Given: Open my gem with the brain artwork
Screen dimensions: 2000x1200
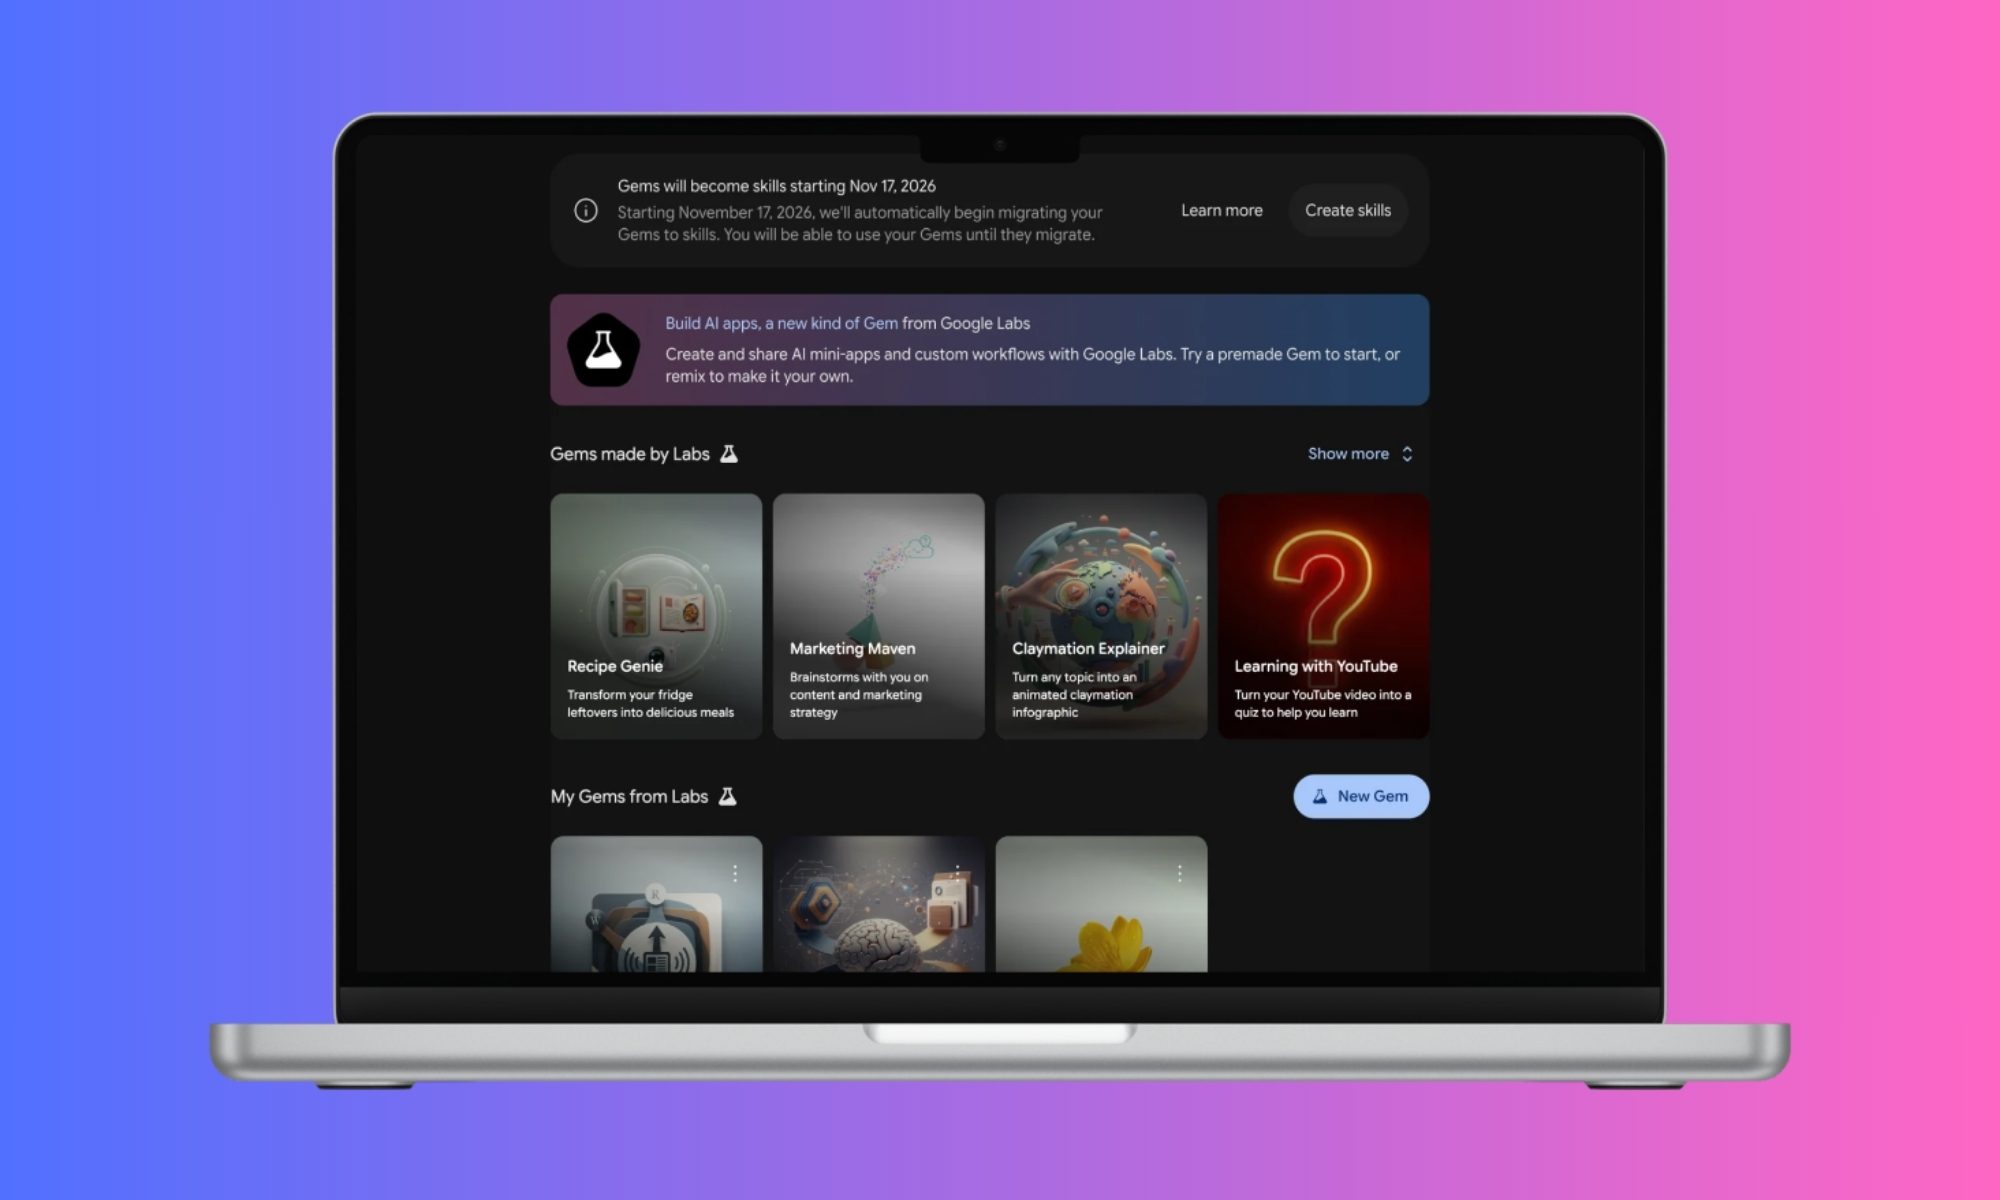Looking at the screenshot, I should (878, 904).
